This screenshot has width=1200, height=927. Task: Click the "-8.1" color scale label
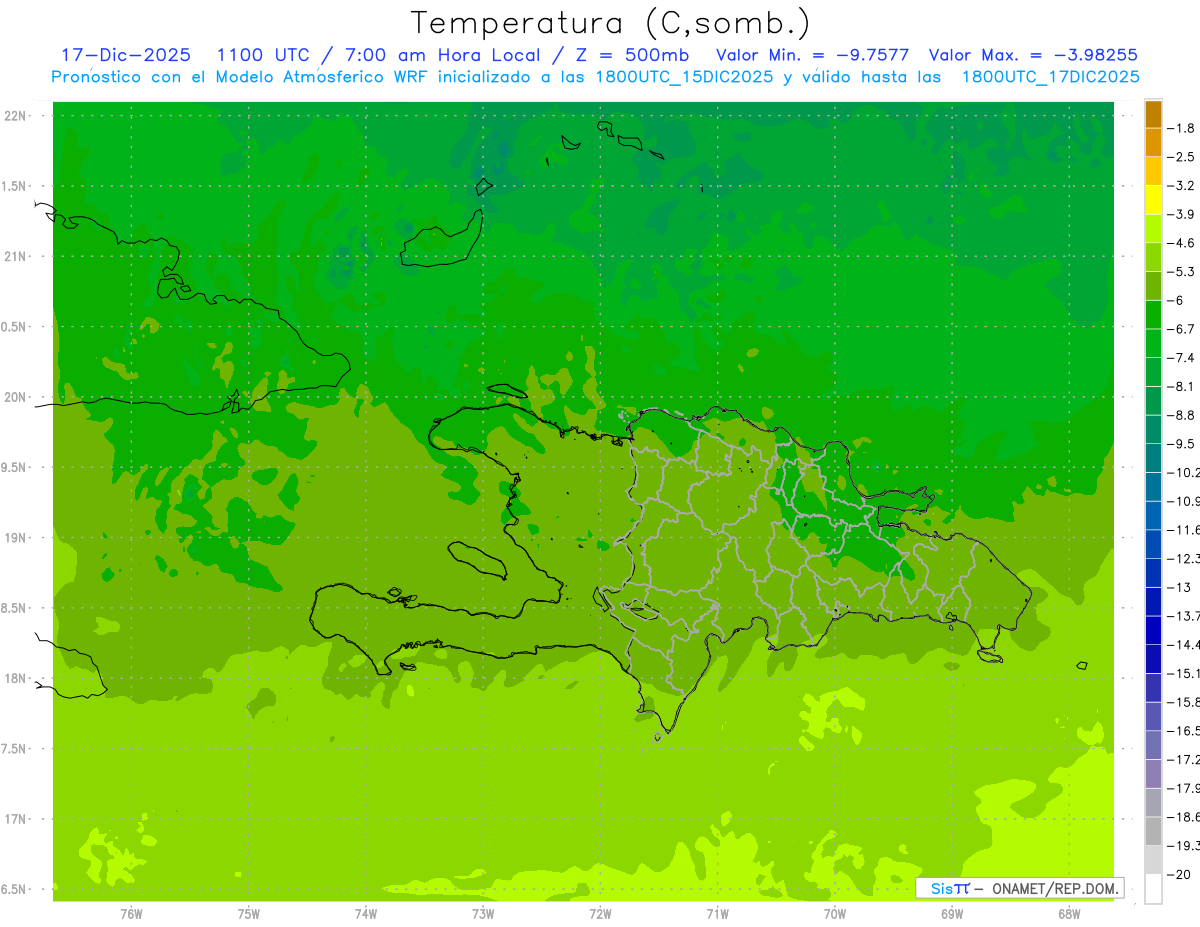[x=1182, y=387]
